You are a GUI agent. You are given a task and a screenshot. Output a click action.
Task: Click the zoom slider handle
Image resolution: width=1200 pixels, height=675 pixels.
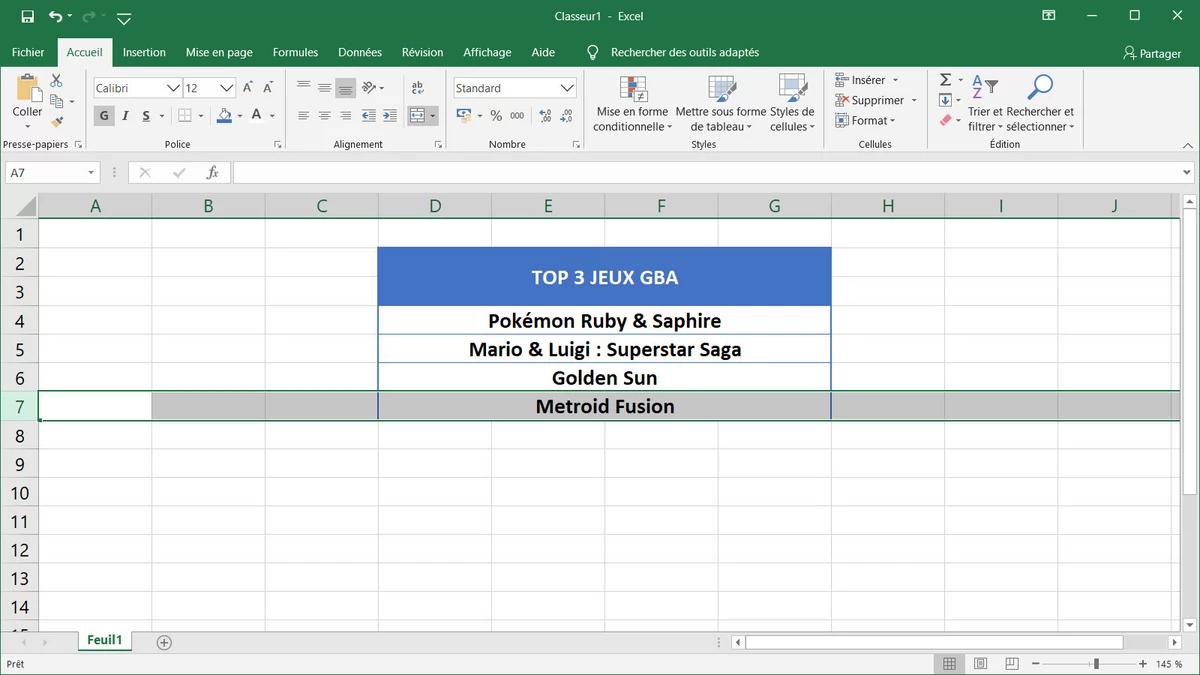pos(1096,664)
